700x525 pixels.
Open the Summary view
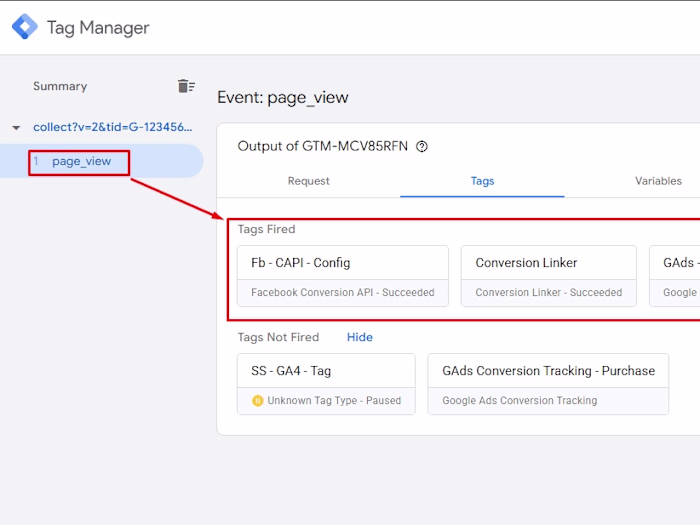[60, 86]
